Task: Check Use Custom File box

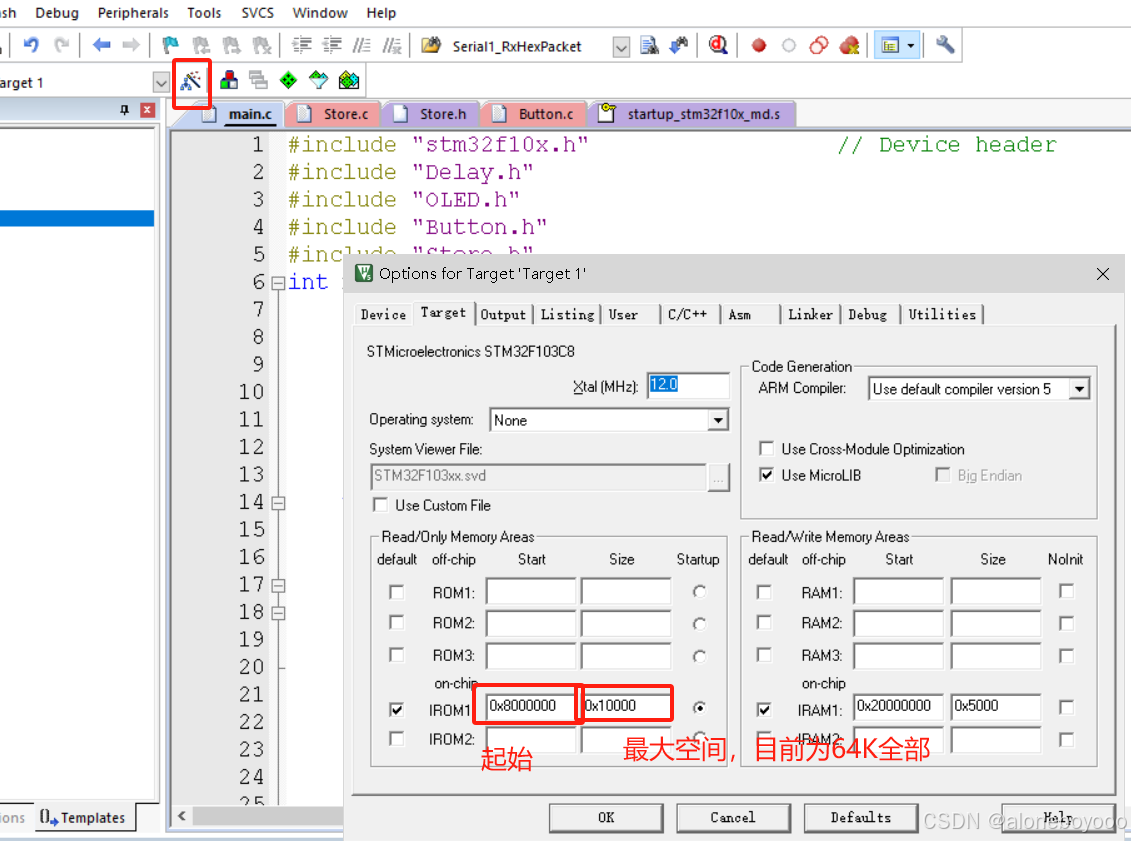Action: [x=380, y=505]
